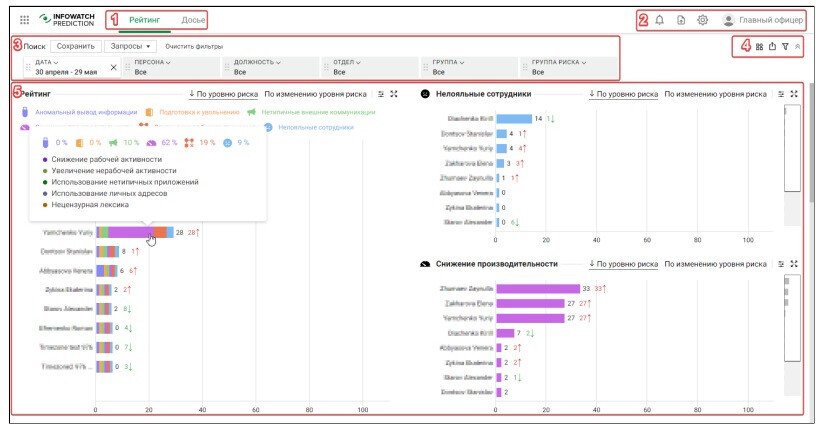This screenshot has height=424, width=823.
Task: Open the Запросы dropdown
Action: pyautogui.click(x=130, y=46)
